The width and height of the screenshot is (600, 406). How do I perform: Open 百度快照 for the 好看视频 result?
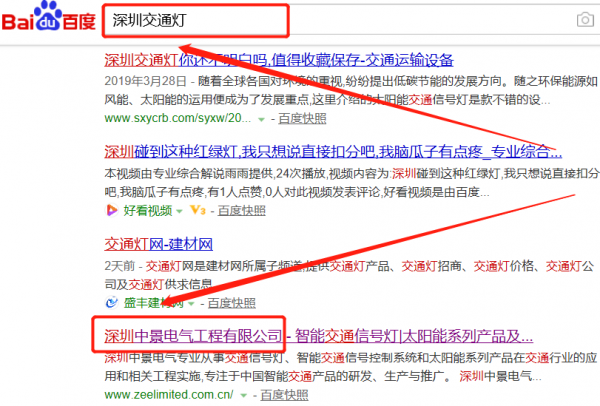coord(242,211)
